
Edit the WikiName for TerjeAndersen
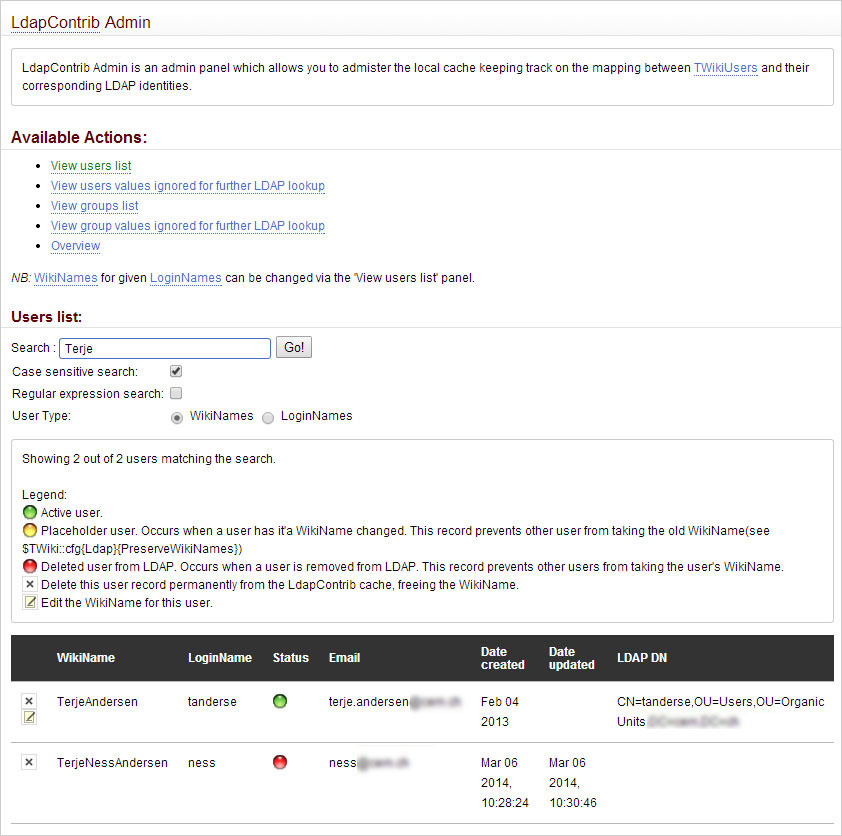click(29, 717)
